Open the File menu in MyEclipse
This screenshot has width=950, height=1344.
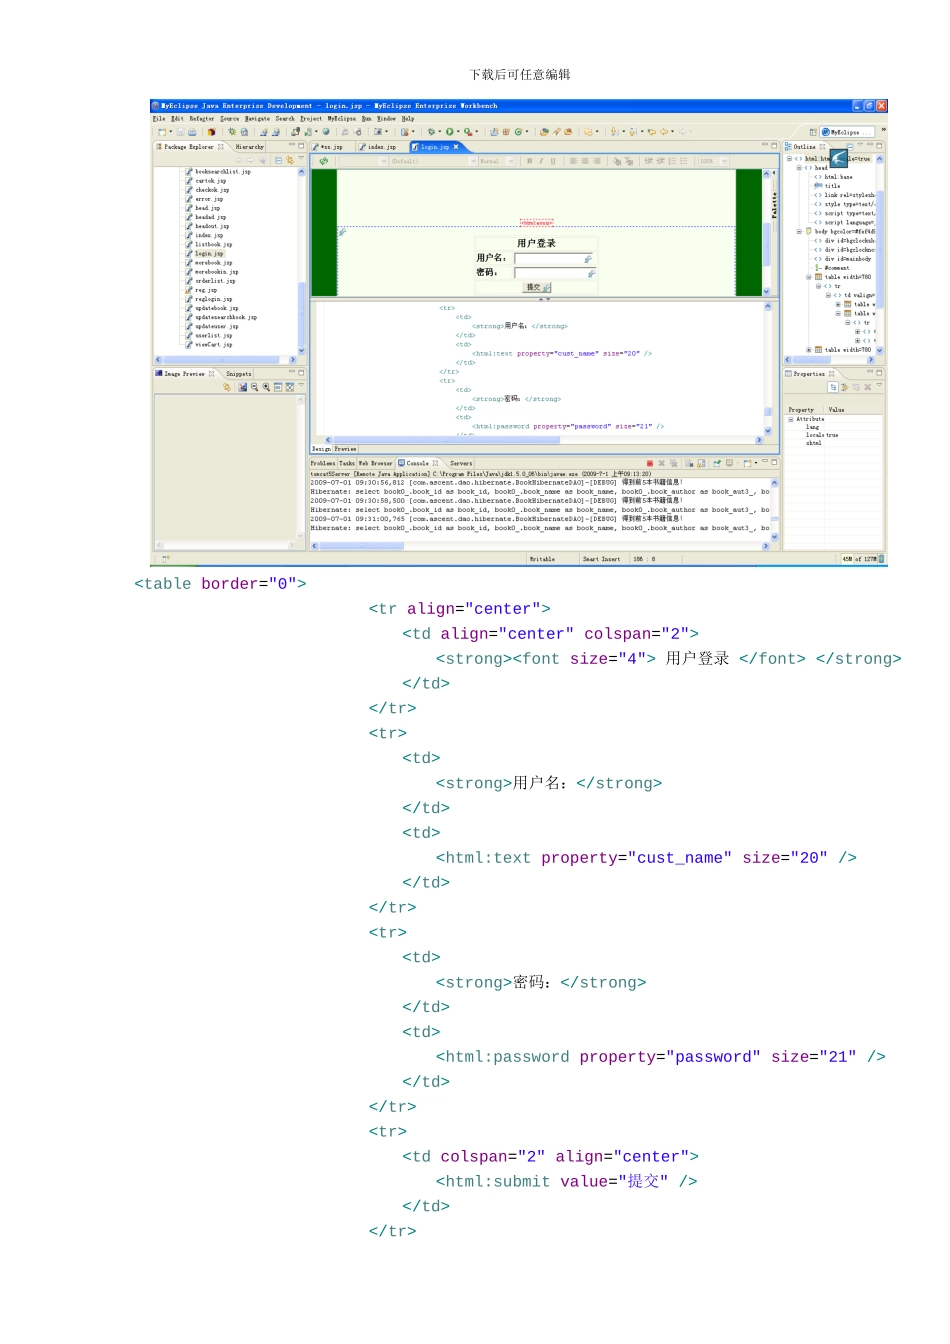pyautogui.click(x=158, y=118)
